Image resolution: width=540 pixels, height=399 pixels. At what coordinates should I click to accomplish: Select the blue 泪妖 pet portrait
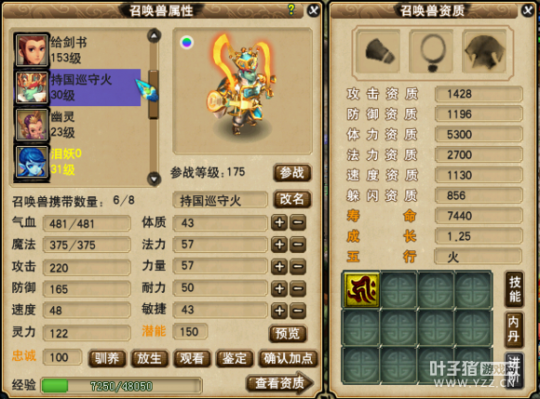31,161
